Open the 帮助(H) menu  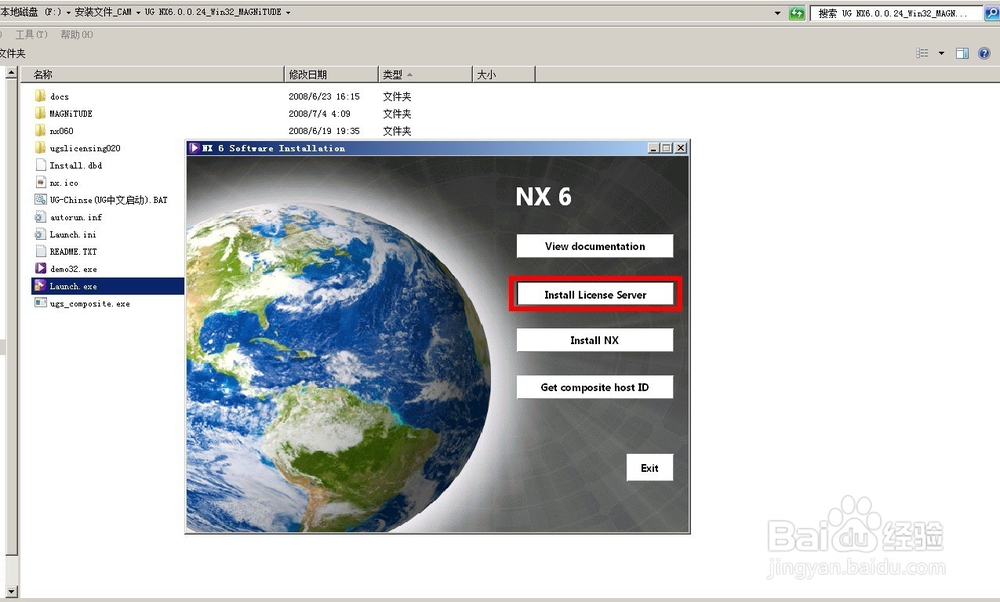coord(77,34)
